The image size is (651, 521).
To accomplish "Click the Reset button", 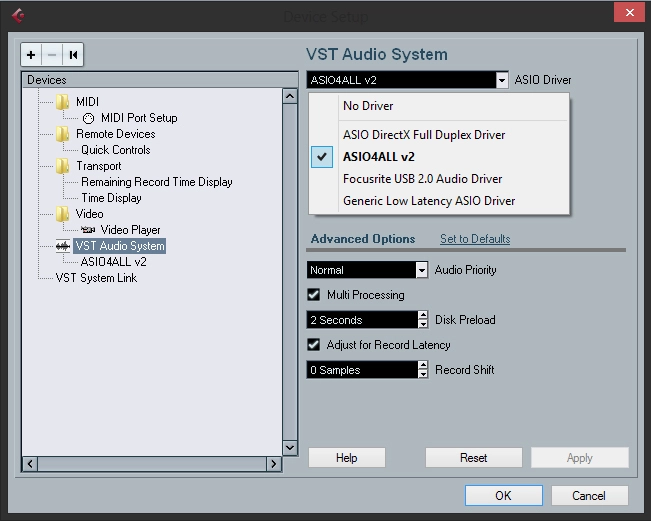I will (473, 458).
